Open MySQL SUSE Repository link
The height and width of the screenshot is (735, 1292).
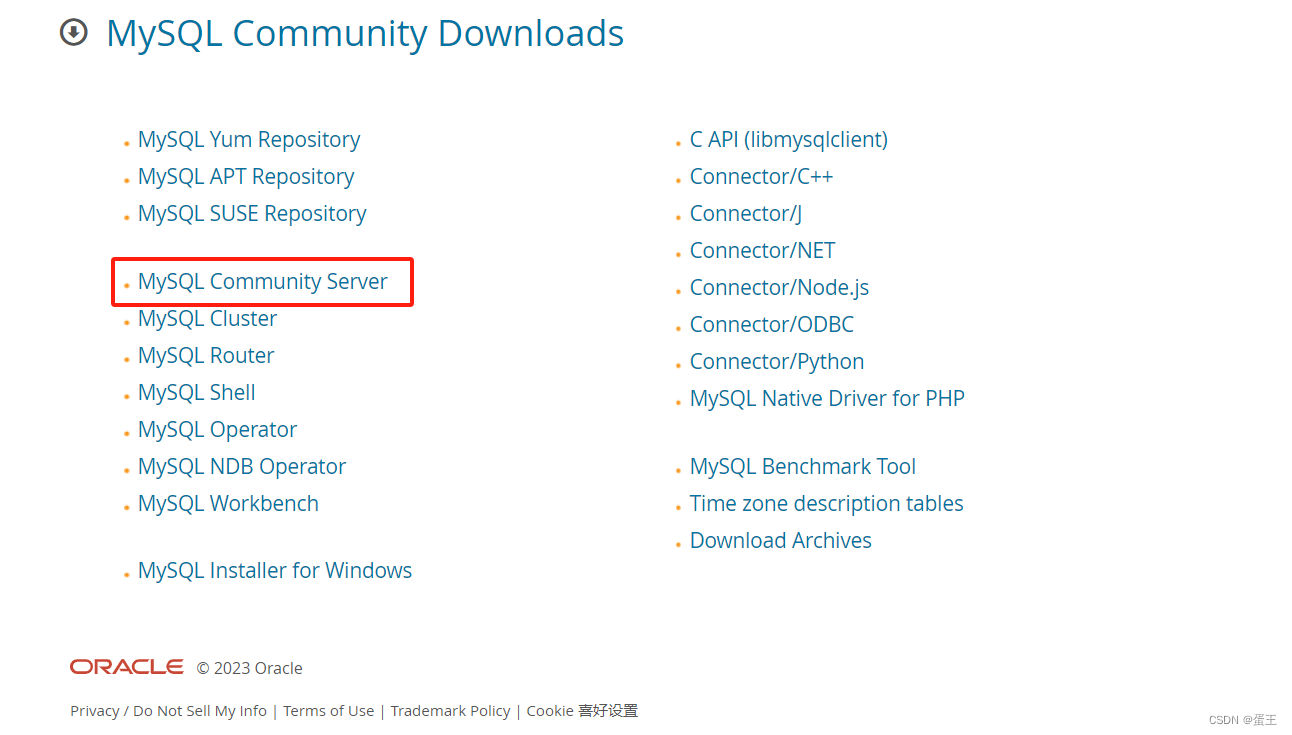tap(252, 214)
